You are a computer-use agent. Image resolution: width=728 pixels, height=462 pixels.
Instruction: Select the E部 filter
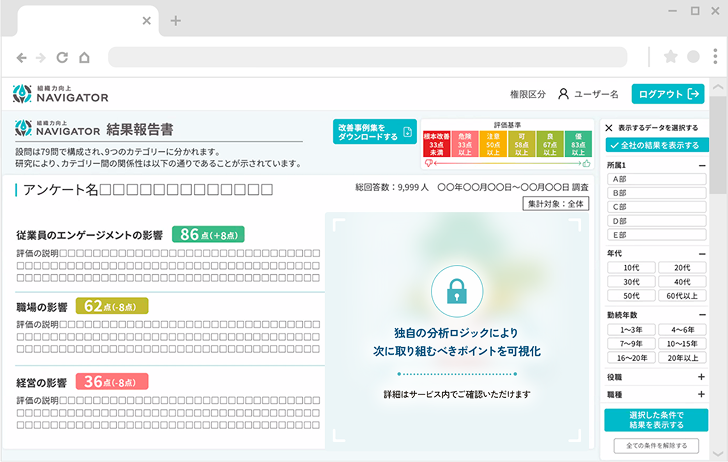tap(656, 235)
